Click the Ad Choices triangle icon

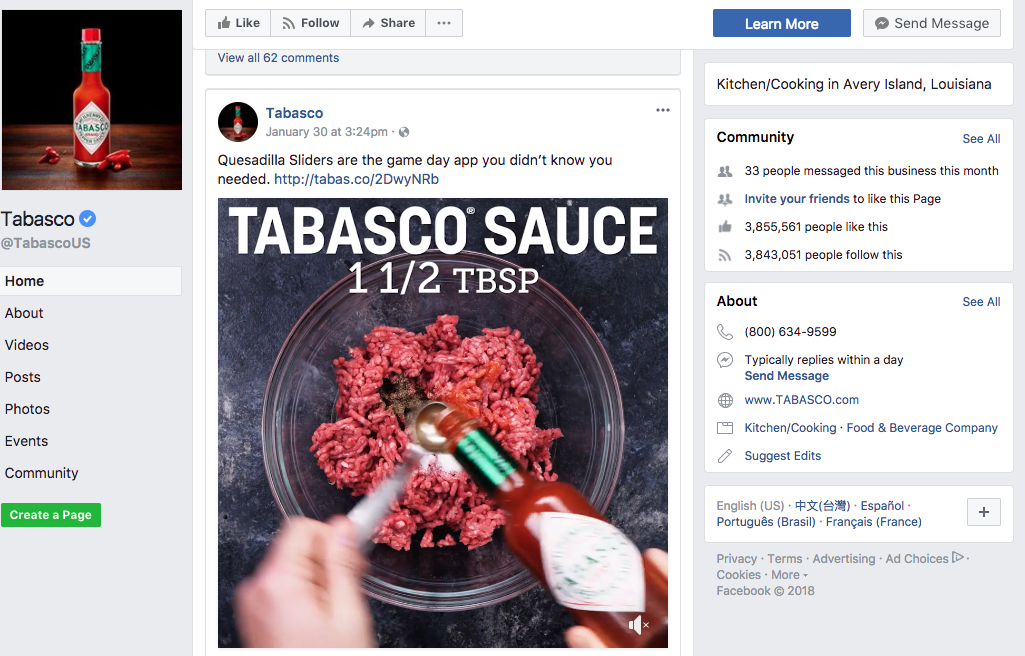tap(958, 558)
